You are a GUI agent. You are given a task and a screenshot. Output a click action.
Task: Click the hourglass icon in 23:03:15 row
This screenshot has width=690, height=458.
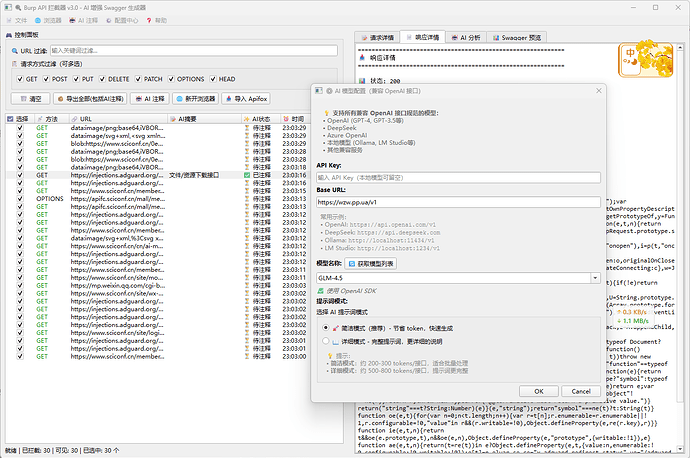click(x=247, y=191)
